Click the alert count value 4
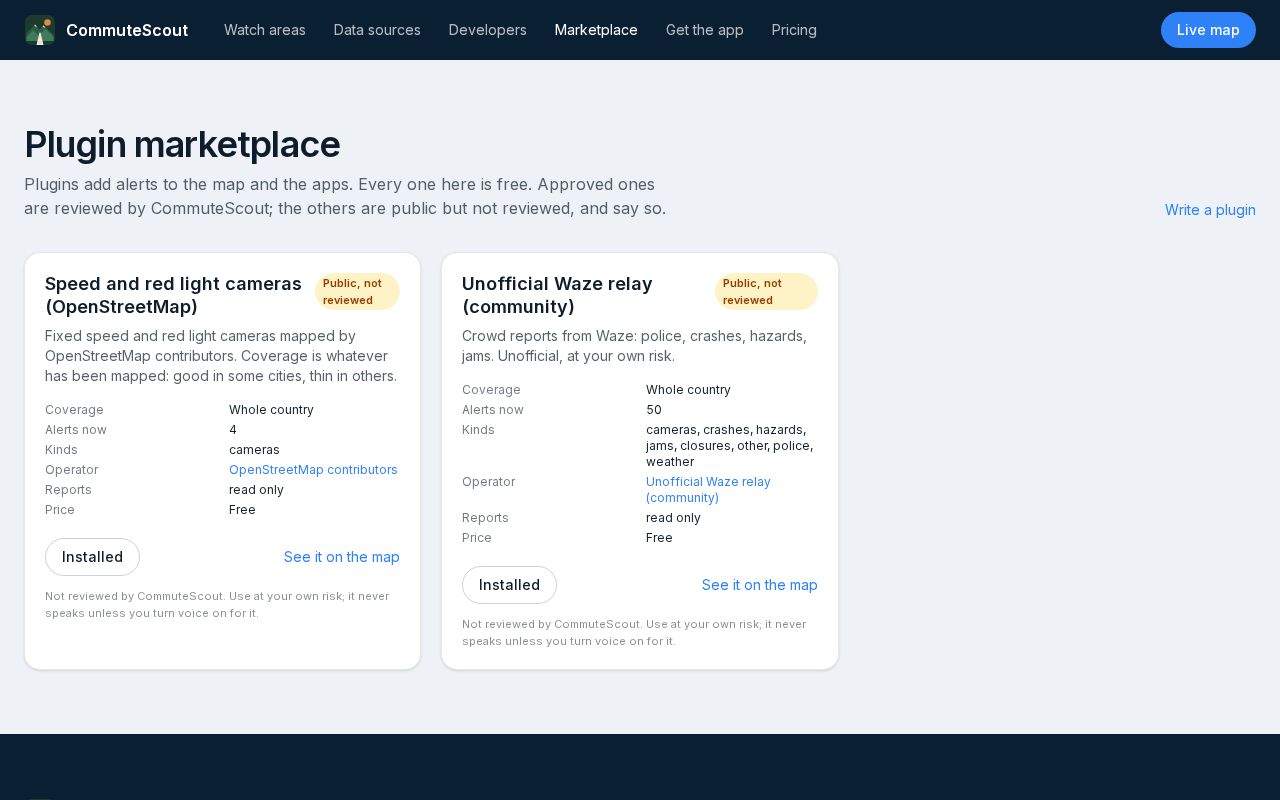This screenshot has width=1280, height=800. 233,430
